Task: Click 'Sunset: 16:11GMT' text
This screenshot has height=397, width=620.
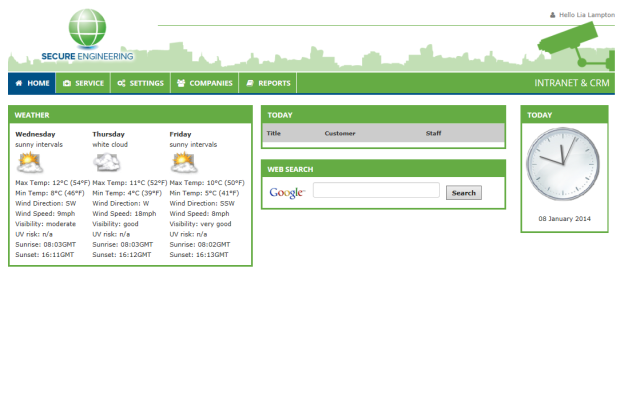Action: click(x=44, y=255)
